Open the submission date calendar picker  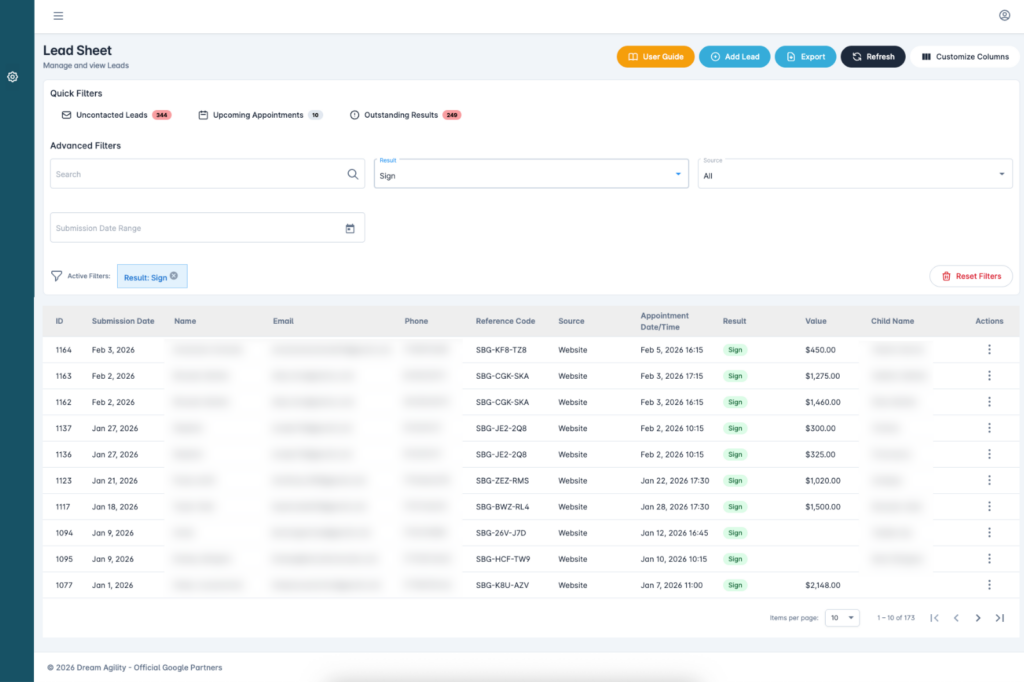pyautogui.click(x=350, y=228)
